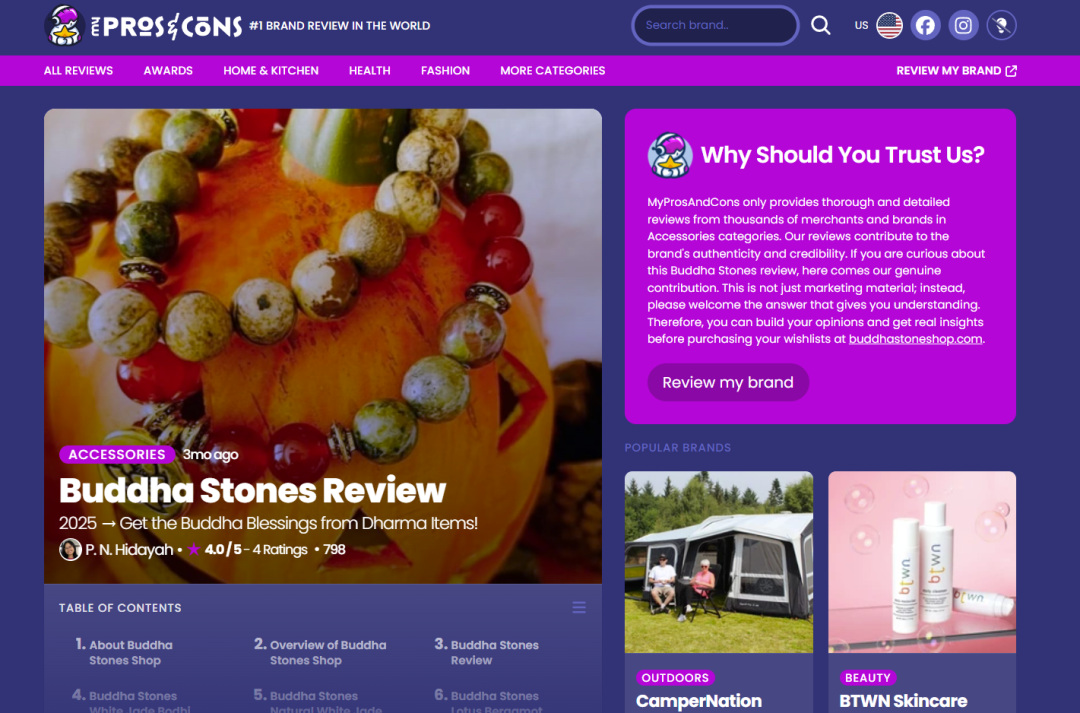The height and width of the screenshot is (713, 1080).
Task: Click the My Pros & Cons logo
Action: tap(143, 25)
